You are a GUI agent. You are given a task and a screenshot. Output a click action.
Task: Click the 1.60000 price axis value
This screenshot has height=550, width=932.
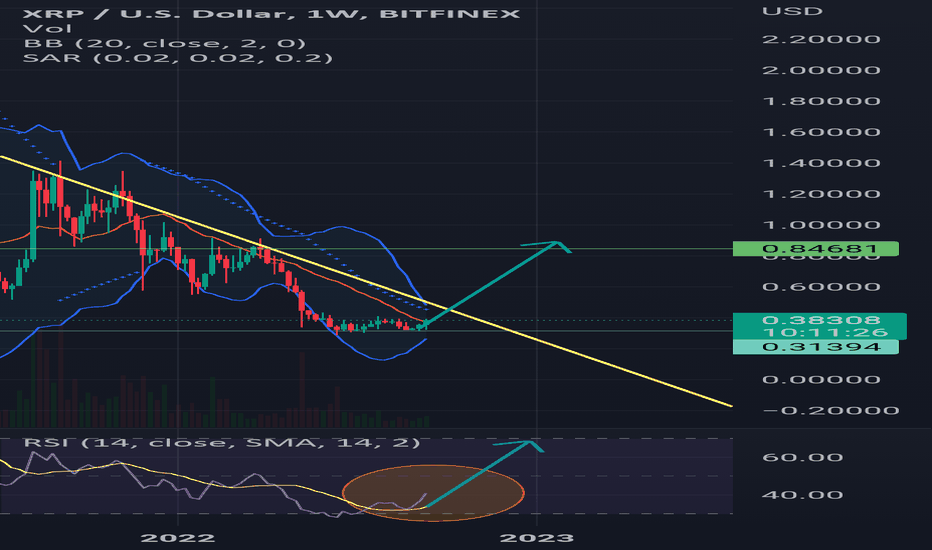pos(821,132)
